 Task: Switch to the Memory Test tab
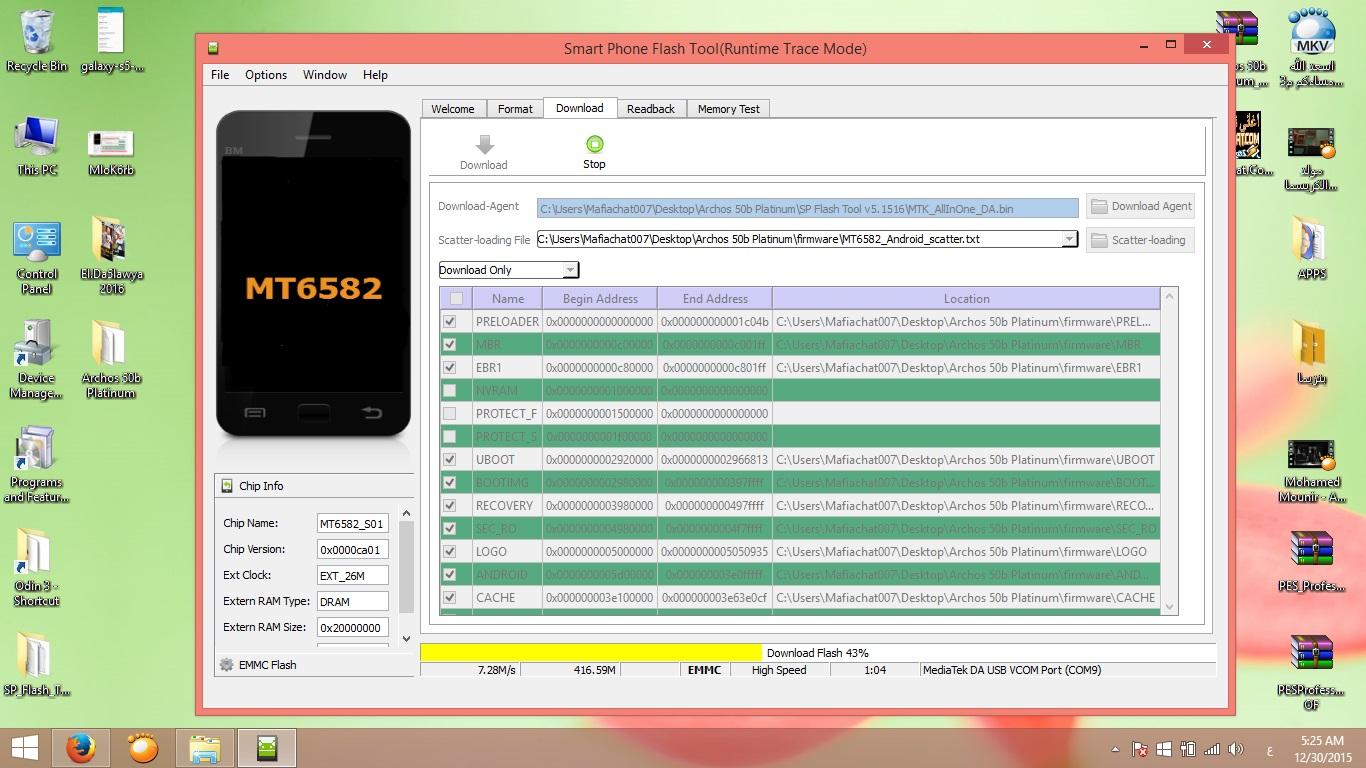coord(729,109)
